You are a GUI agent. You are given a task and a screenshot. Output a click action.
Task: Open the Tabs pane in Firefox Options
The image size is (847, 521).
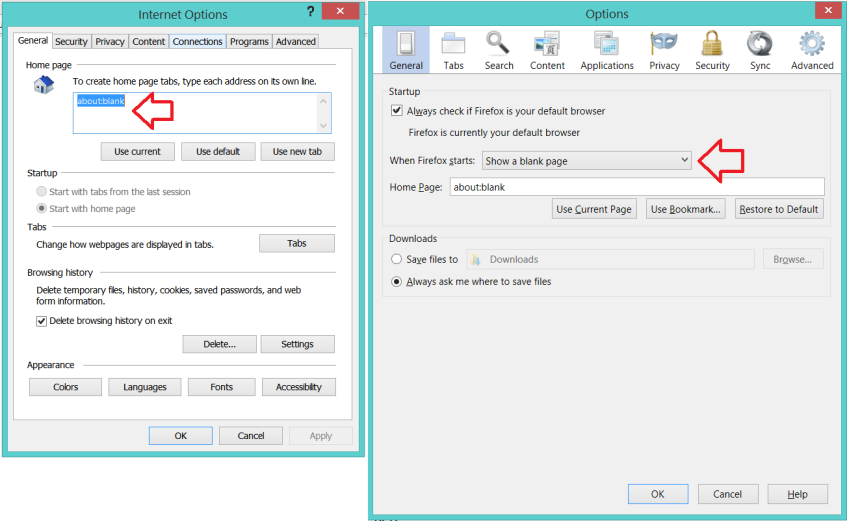tap(453, 50)
